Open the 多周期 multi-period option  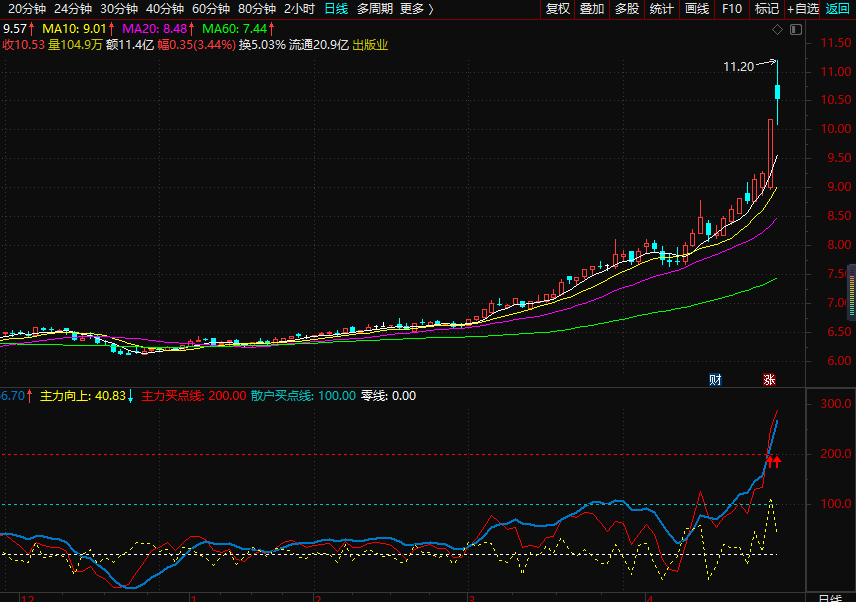pos(374,9)
